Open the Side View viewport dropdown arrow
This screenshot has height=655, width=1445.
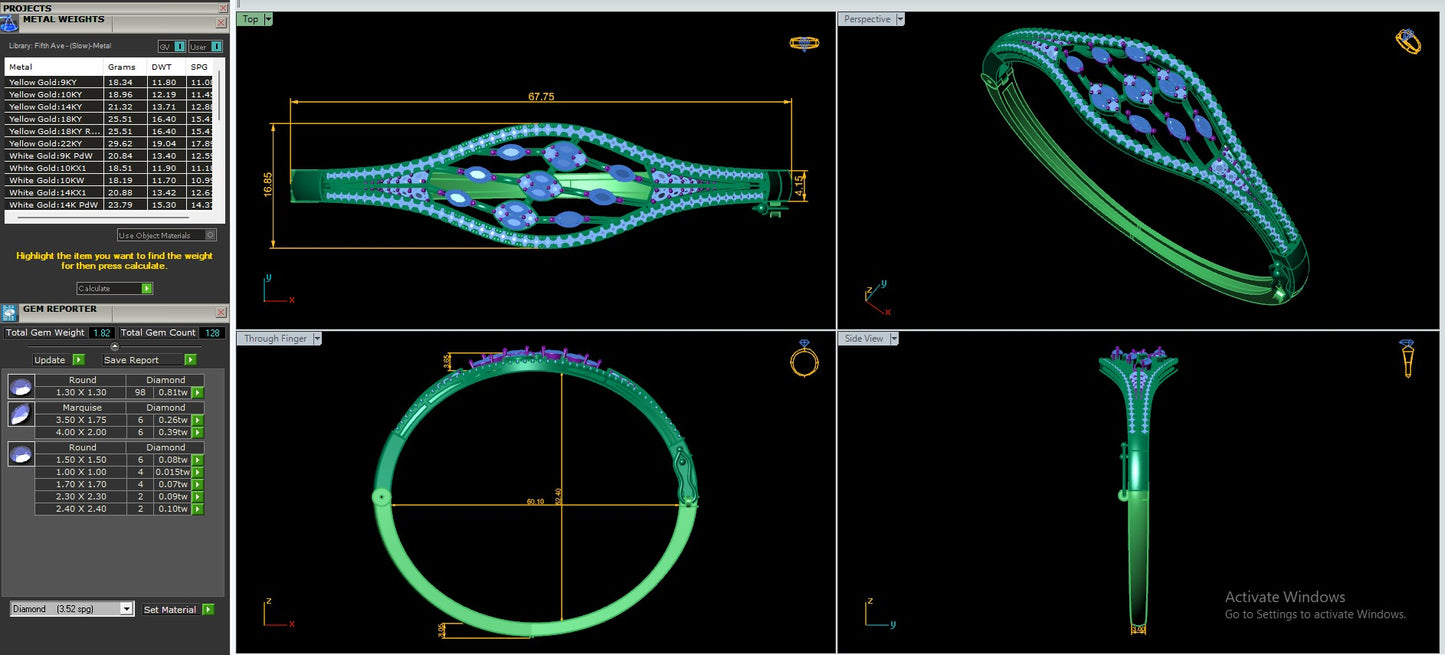[x=894, y=339]
